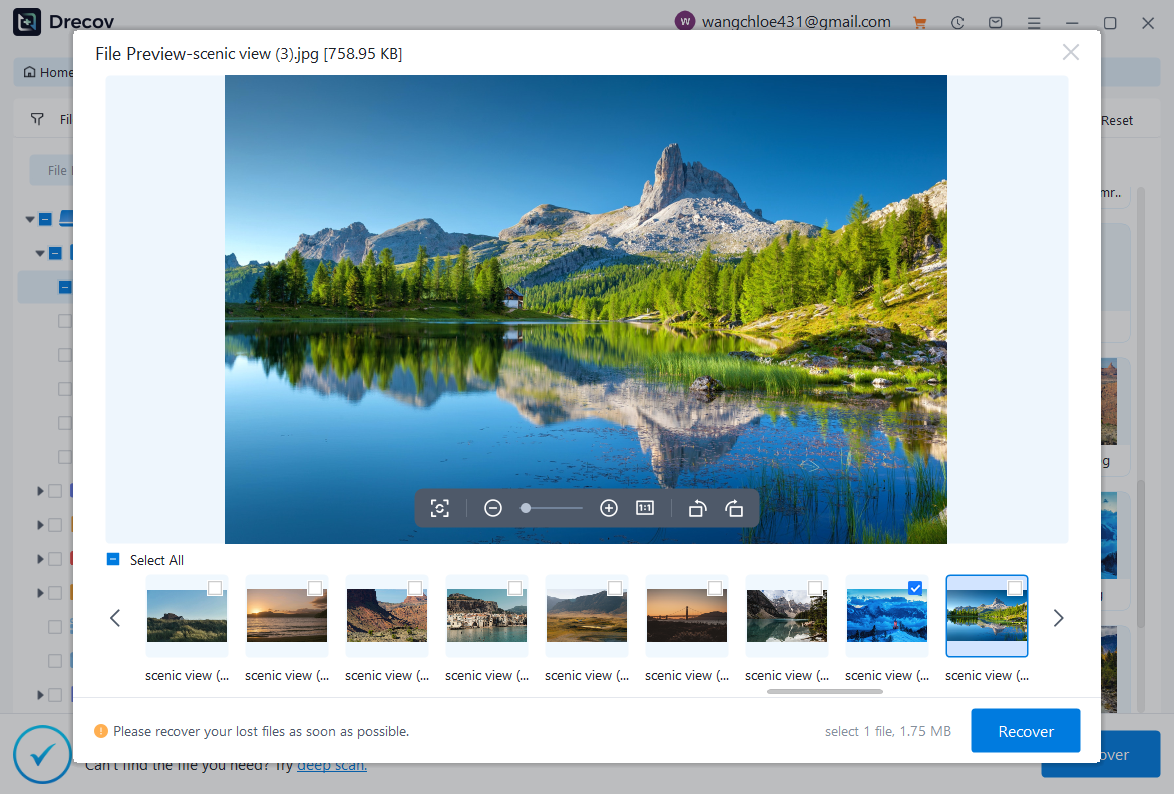
Task: Click the fit-to-window preview icon
Action: coord(439,508)
